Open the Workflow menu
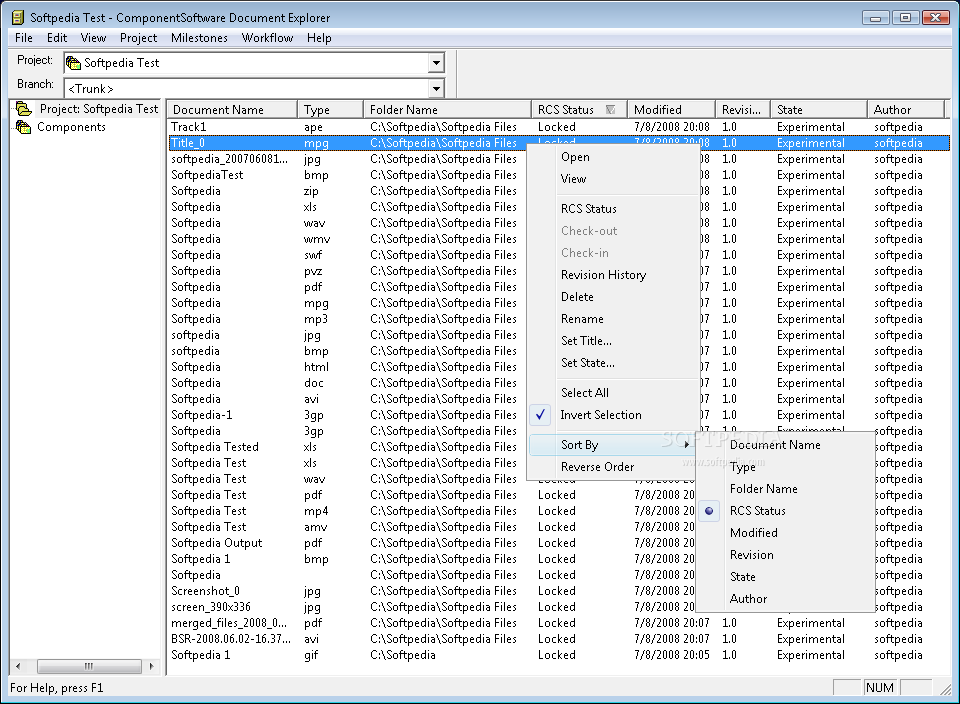 point(267,38)
